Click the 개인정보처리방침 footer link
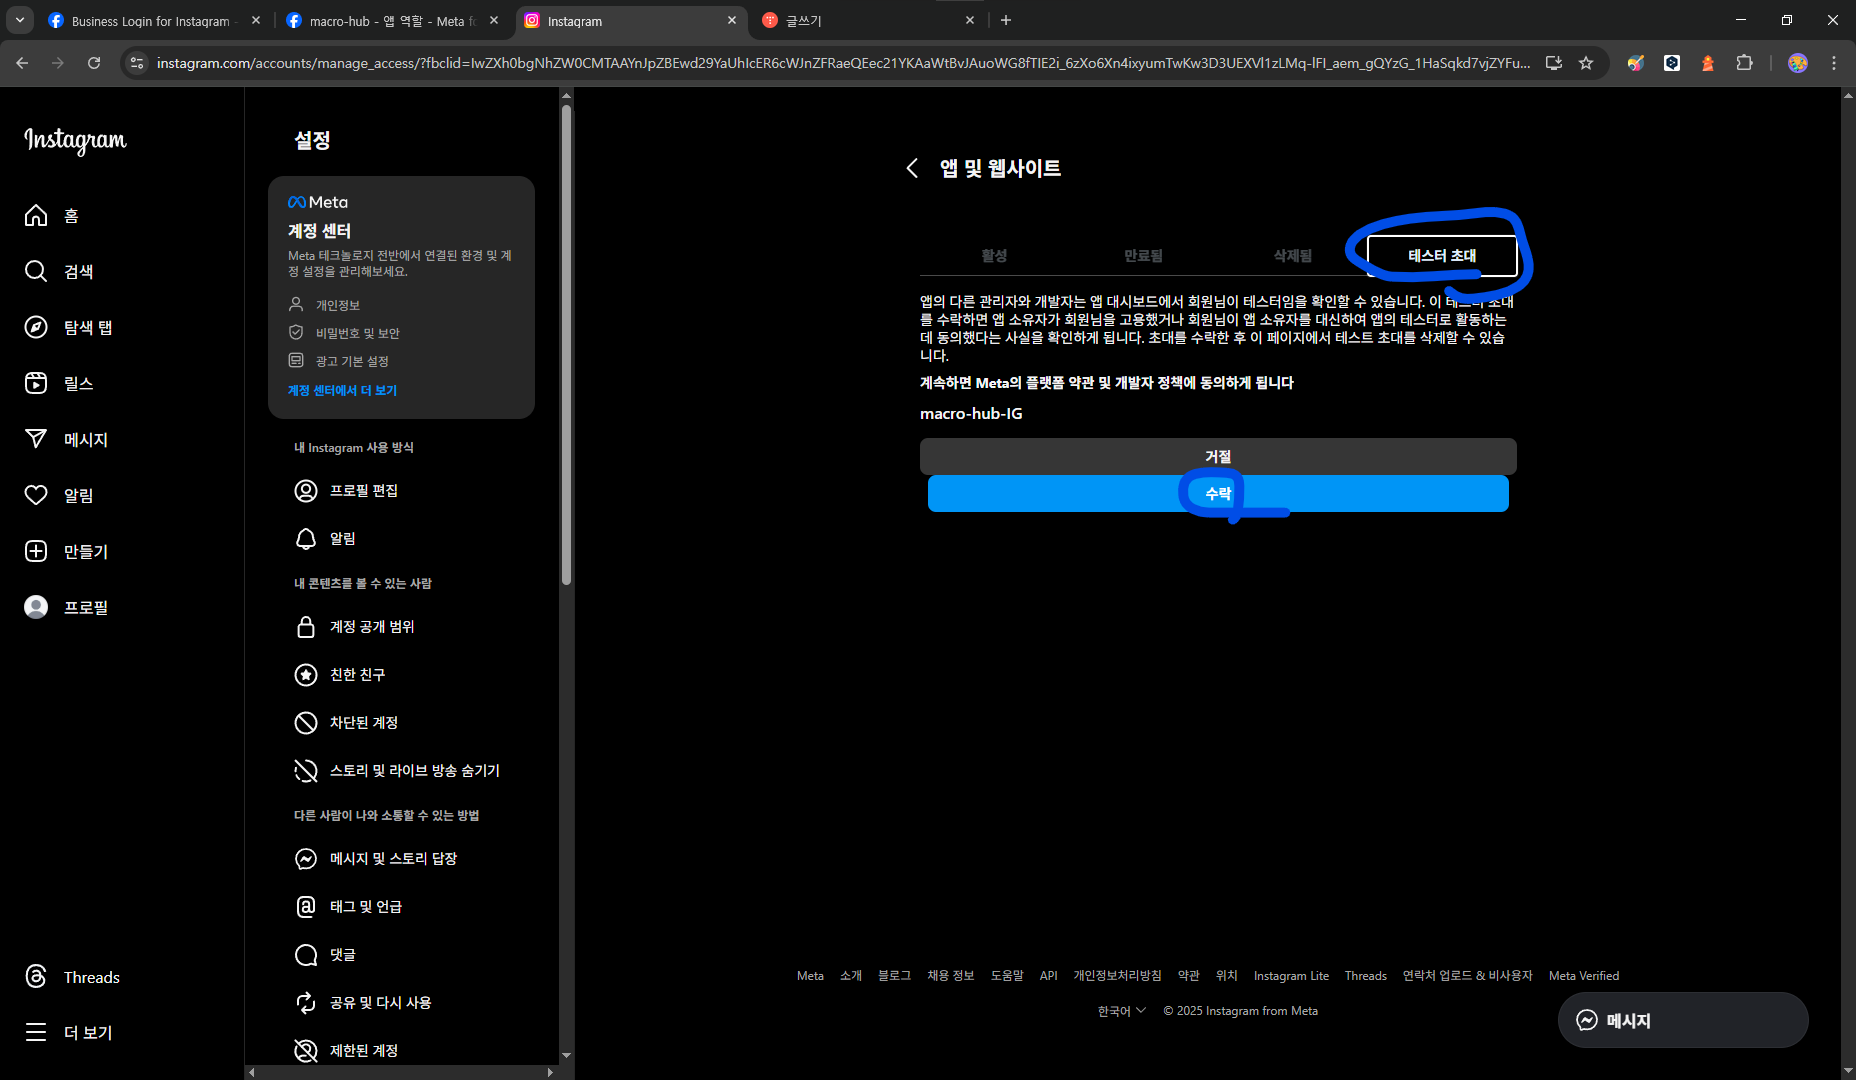 (1117, 976)
